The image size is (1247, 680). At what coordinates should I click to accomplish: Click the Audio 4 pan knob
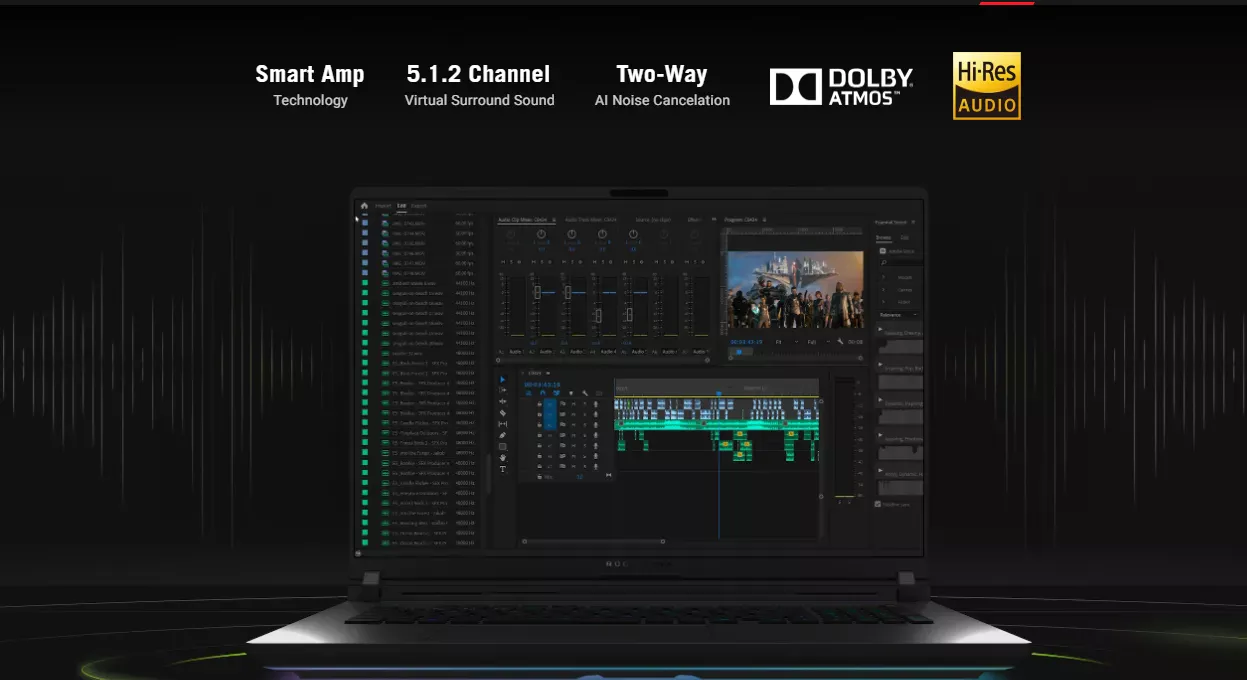[x=602, y=235]
